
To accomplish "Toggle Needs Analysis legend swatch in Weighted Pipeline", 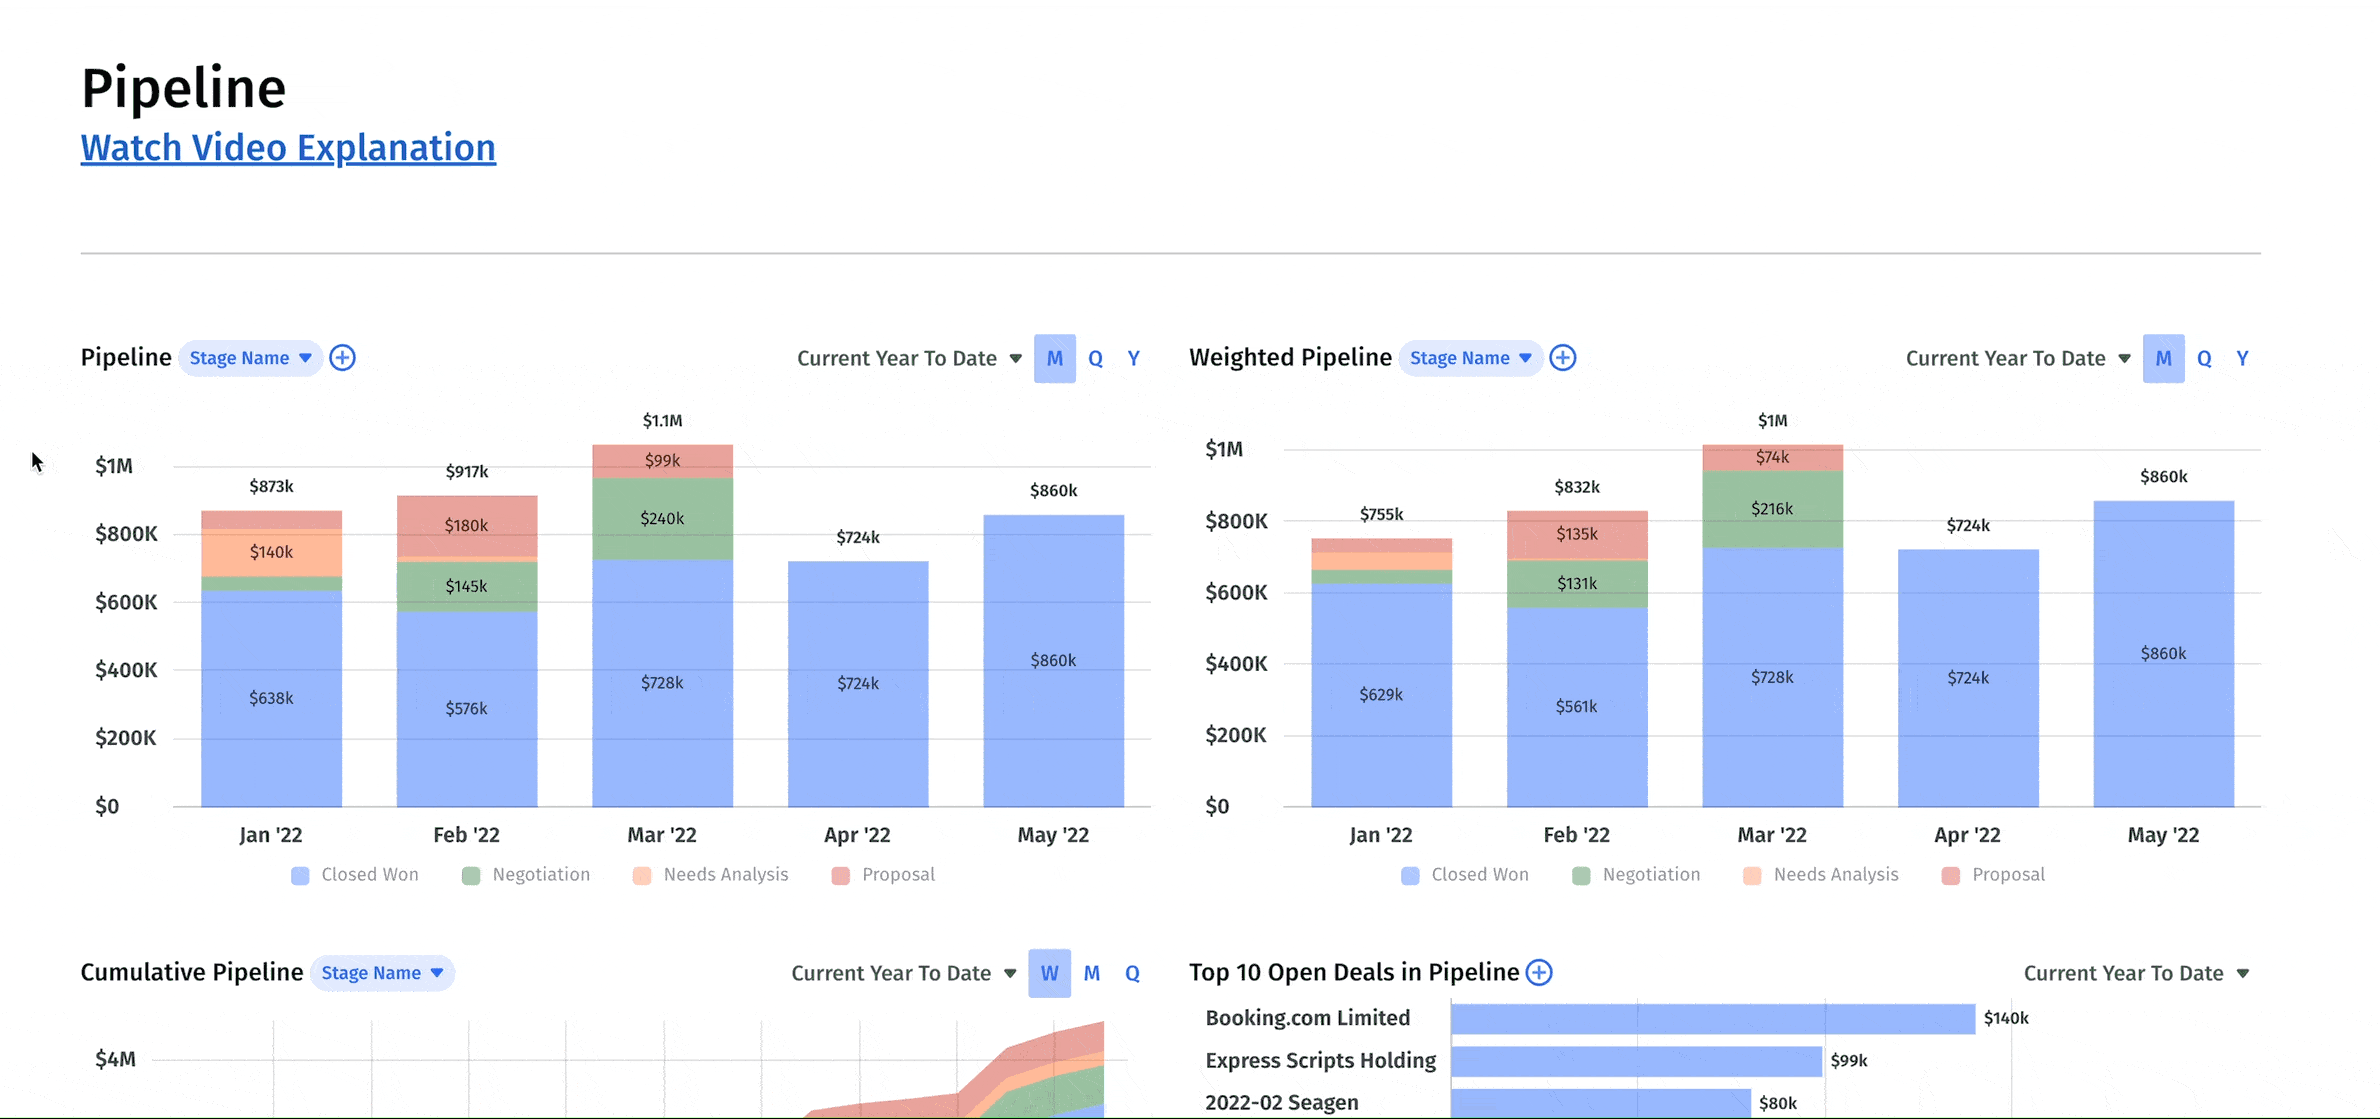I will (x=1752, y=876).
